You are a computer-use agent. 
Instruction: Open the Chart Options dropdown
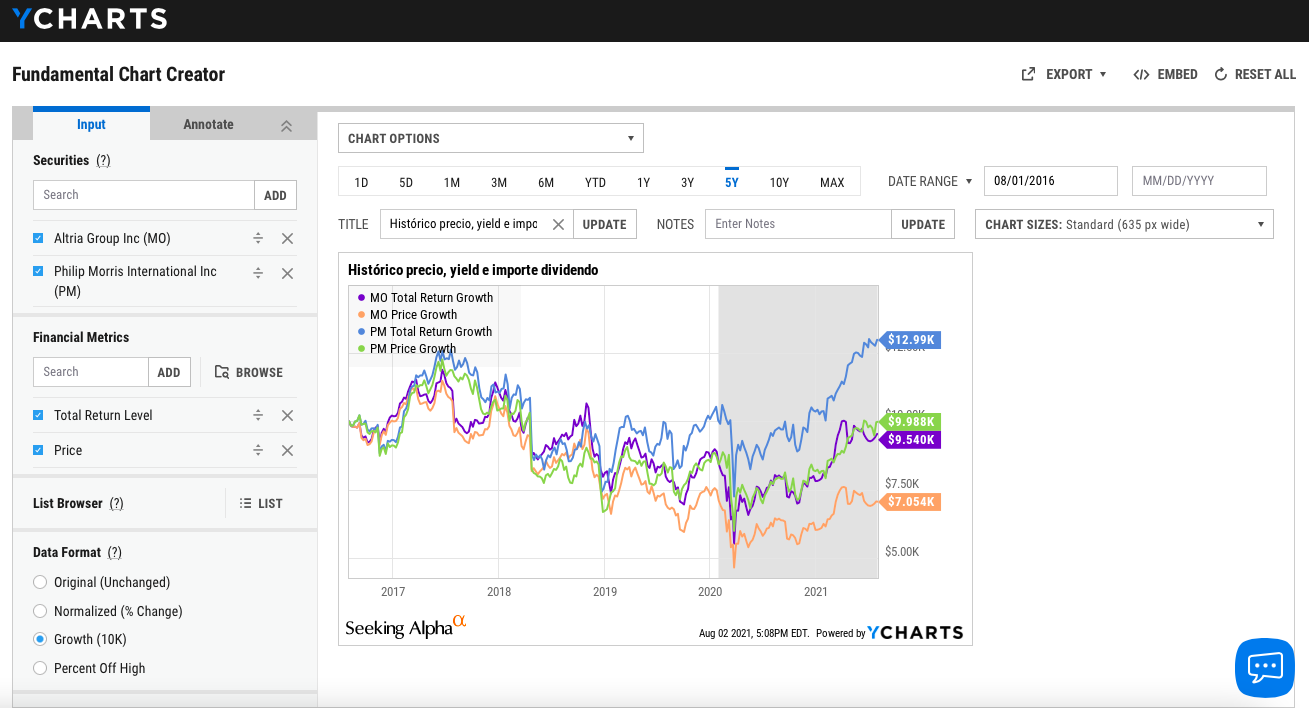pos(490,138)
